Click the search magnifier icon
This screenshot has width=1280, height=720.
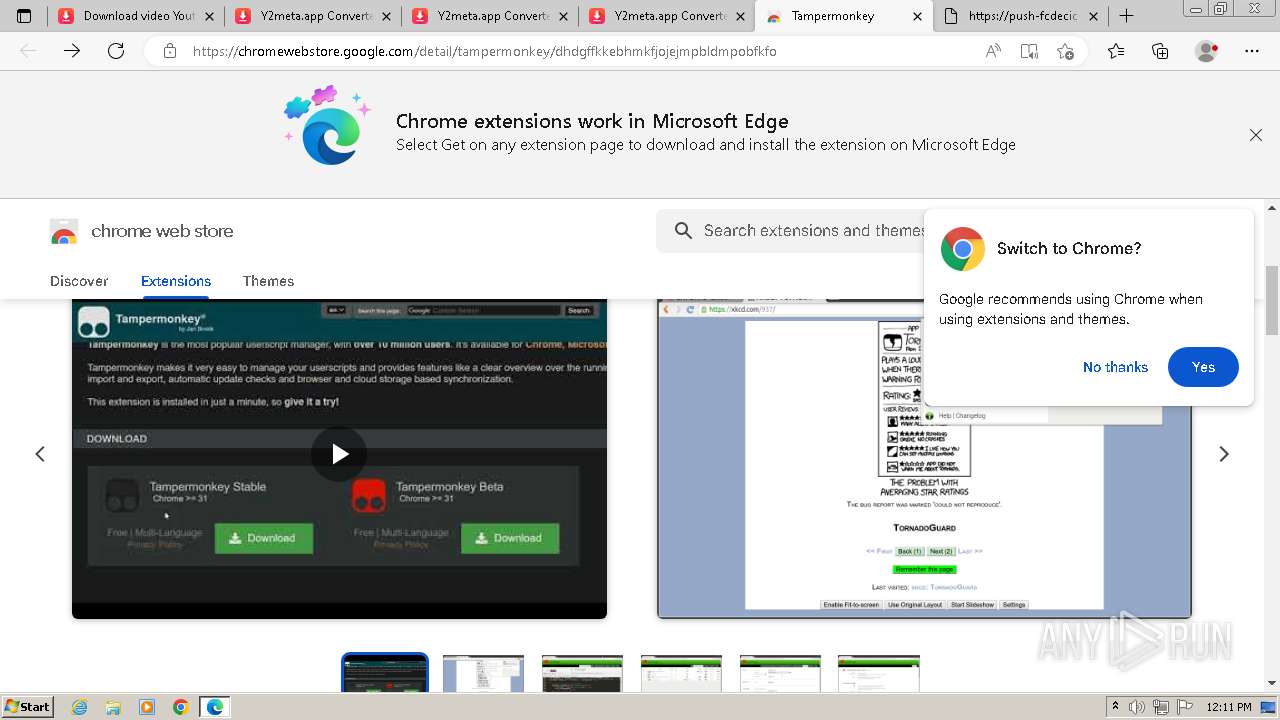coord(683,231)
